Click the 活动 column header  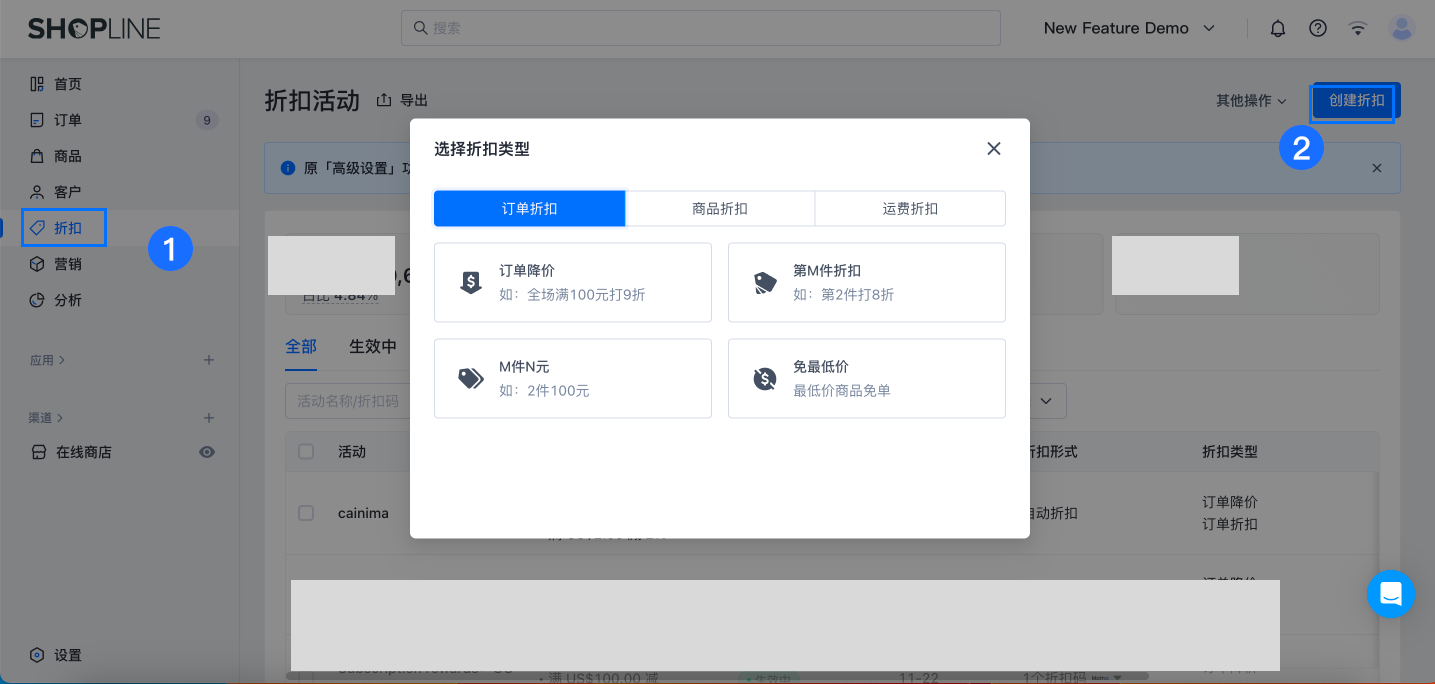click(352, 452)
